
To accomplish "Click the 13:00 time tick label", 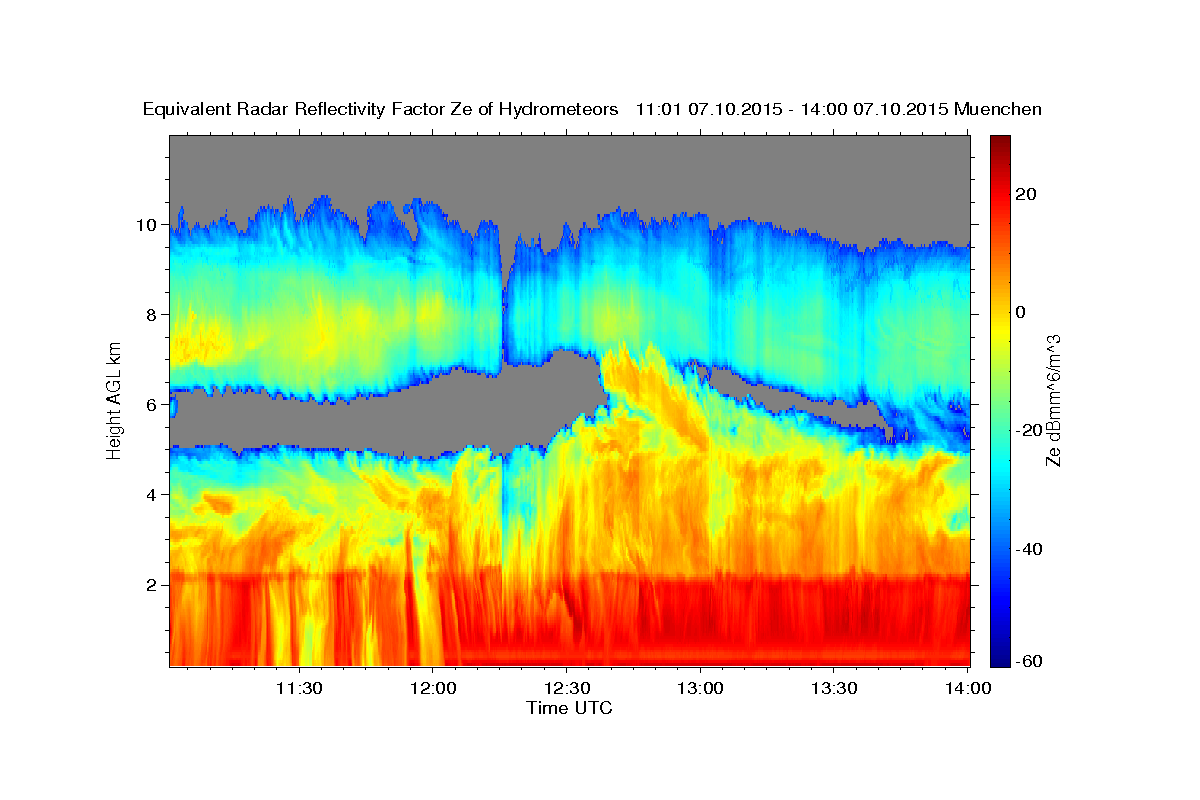I will [x=700, y=689].
